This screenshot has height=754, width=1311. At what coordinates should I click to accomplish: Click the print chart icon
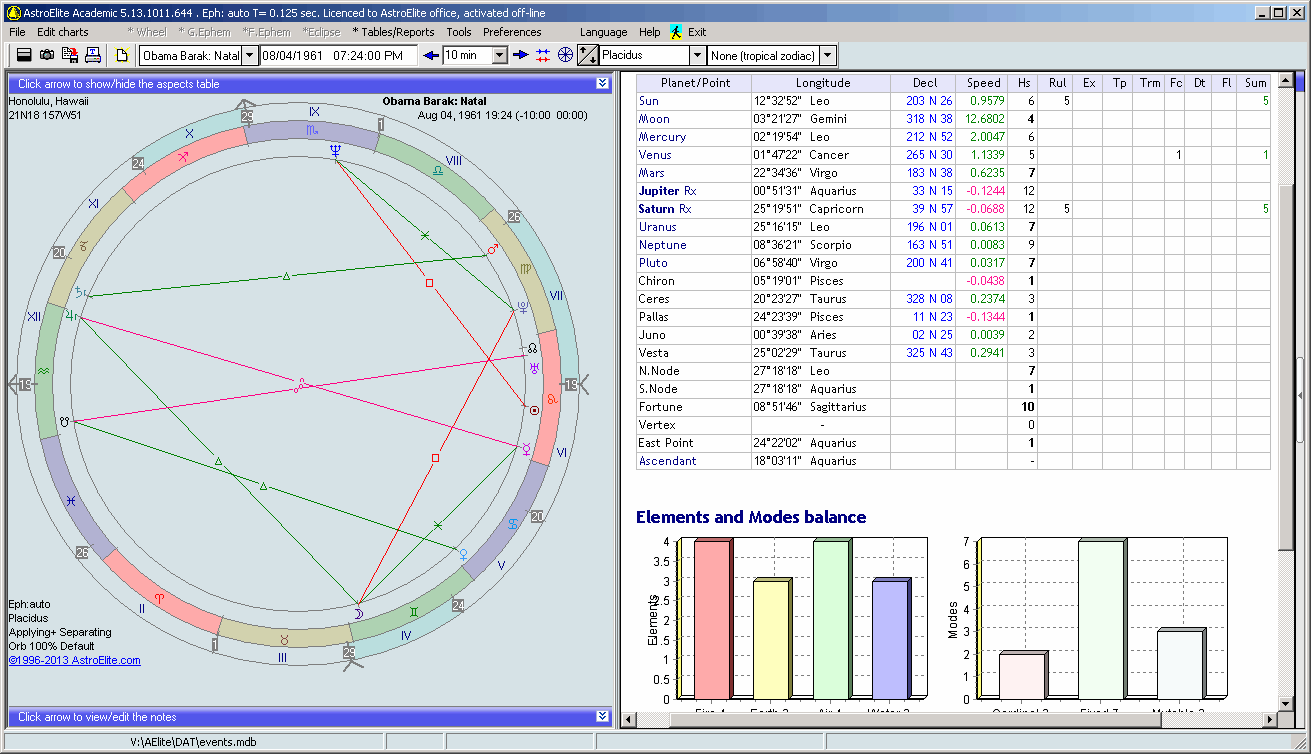coord(93,55)
